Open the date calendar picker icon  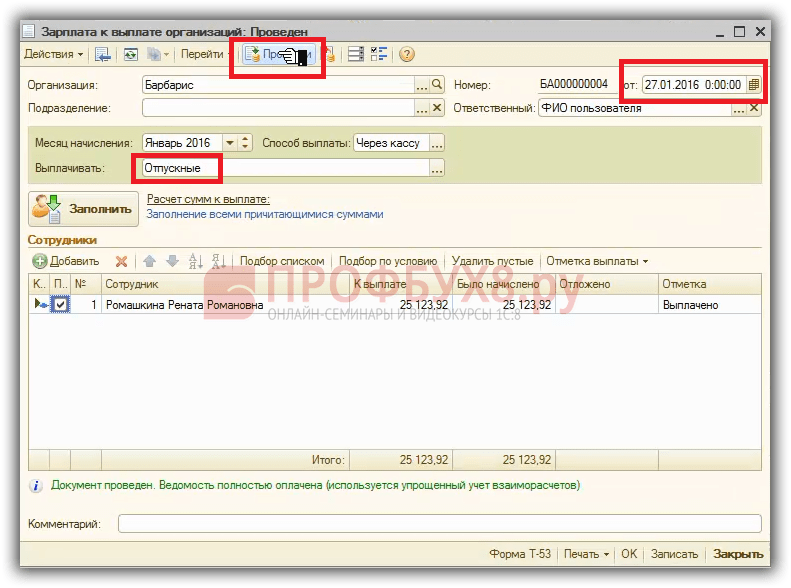pyautogui.click(x=754, y=84)
